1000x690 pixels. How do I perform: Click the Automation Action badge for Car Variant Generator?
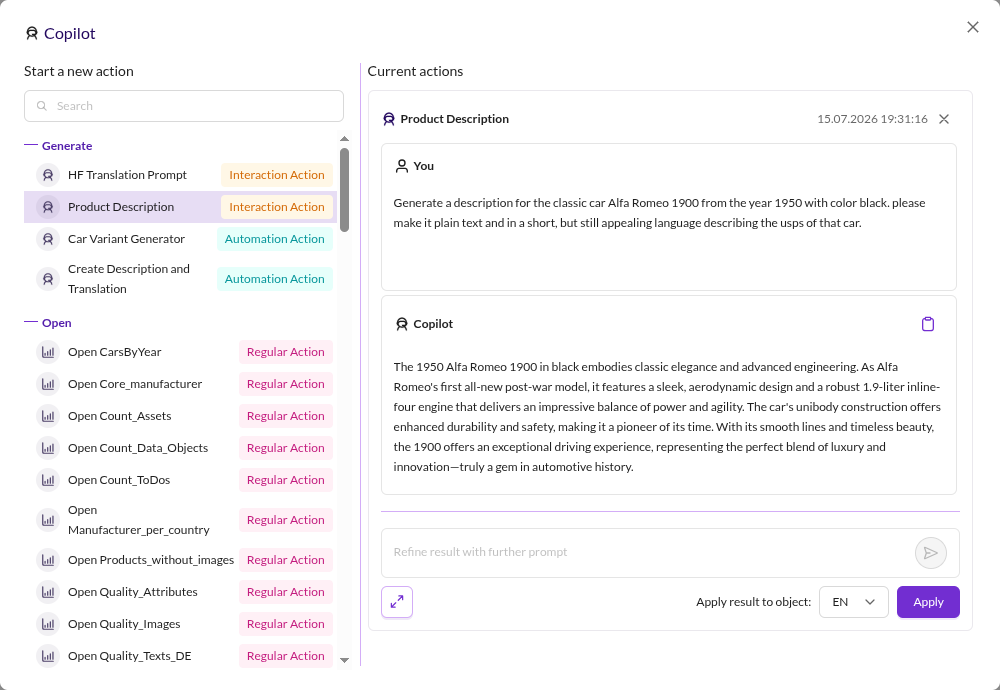(275, 239)
